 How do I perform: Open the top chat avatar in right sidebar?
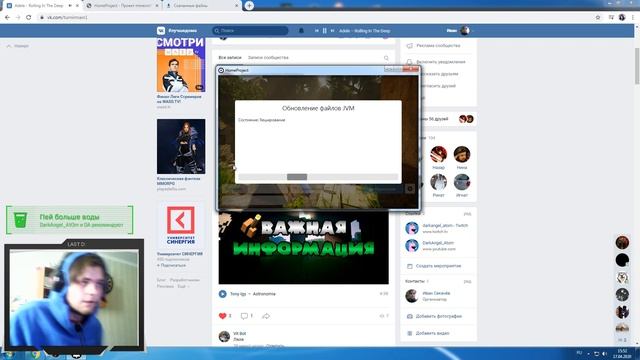[622, 242]
